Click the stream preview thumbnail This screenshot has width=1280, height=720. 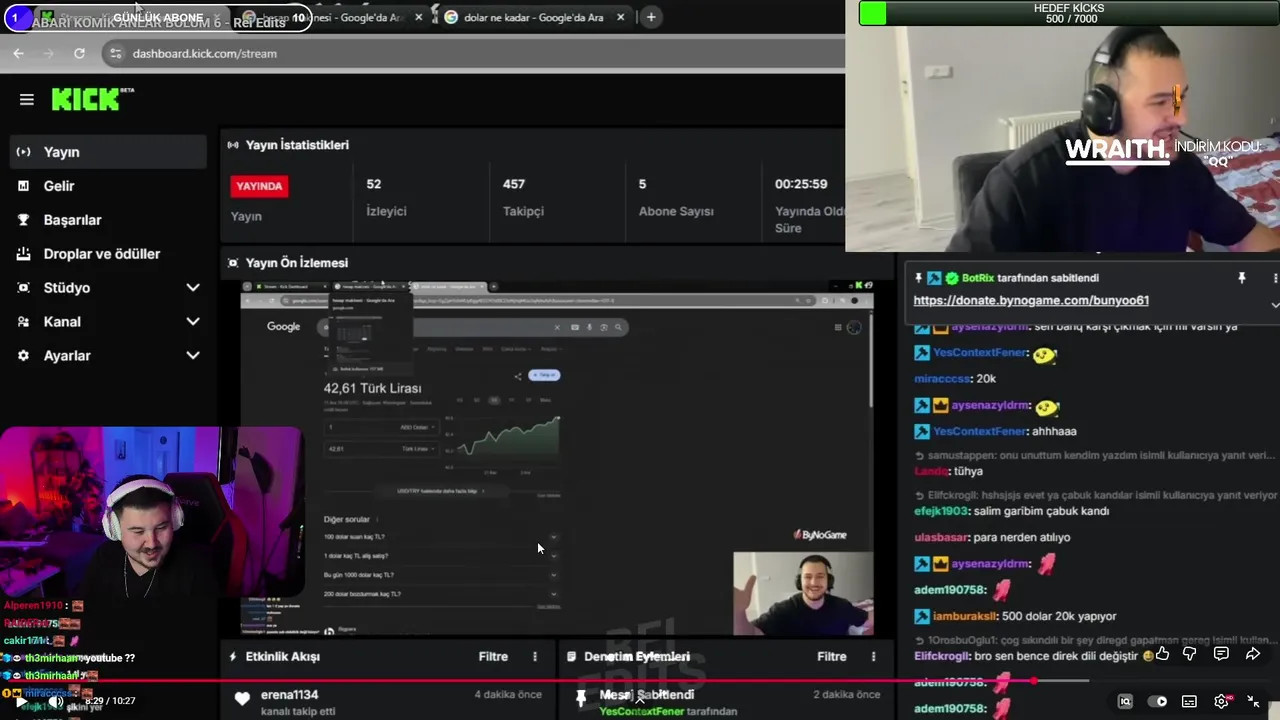point(557,458)
